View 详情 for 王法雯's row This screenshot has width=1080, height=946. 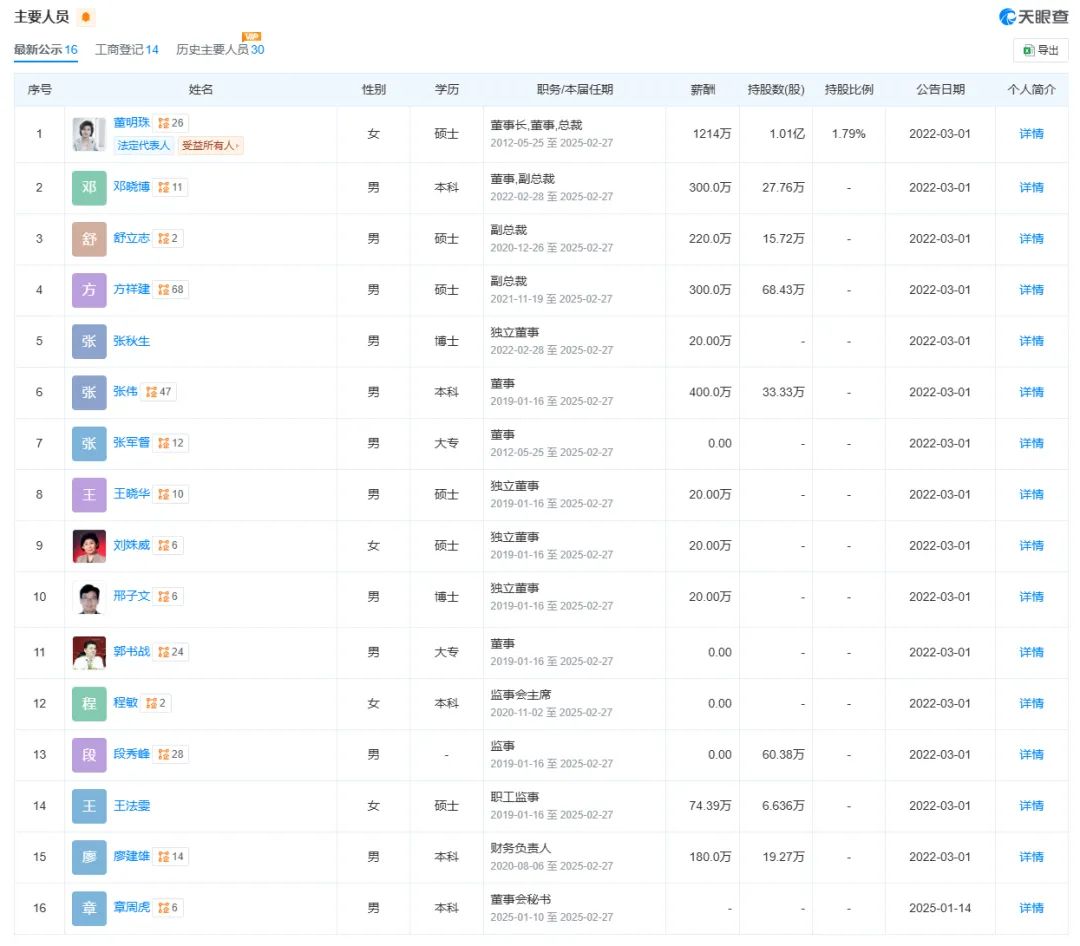[1031, 806]
